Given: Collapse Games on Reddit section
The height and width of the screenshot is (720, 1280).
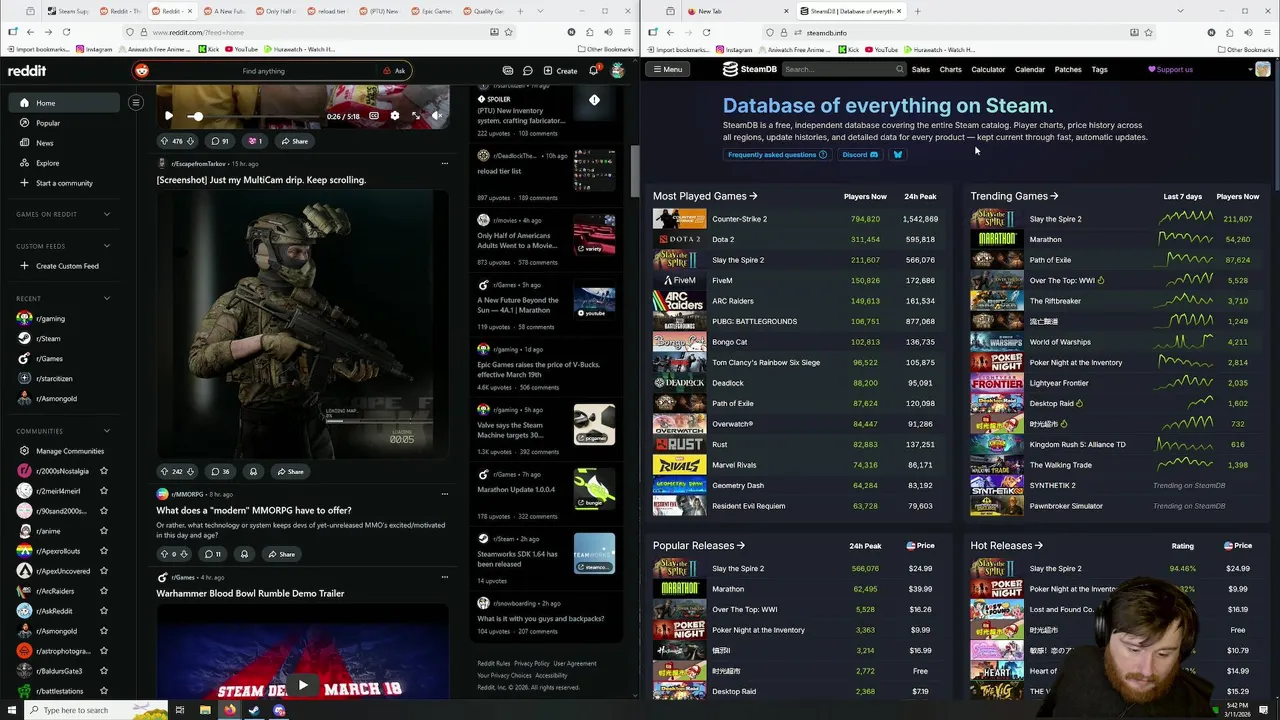Looking at the screenshot, I should tap(107, 214).
